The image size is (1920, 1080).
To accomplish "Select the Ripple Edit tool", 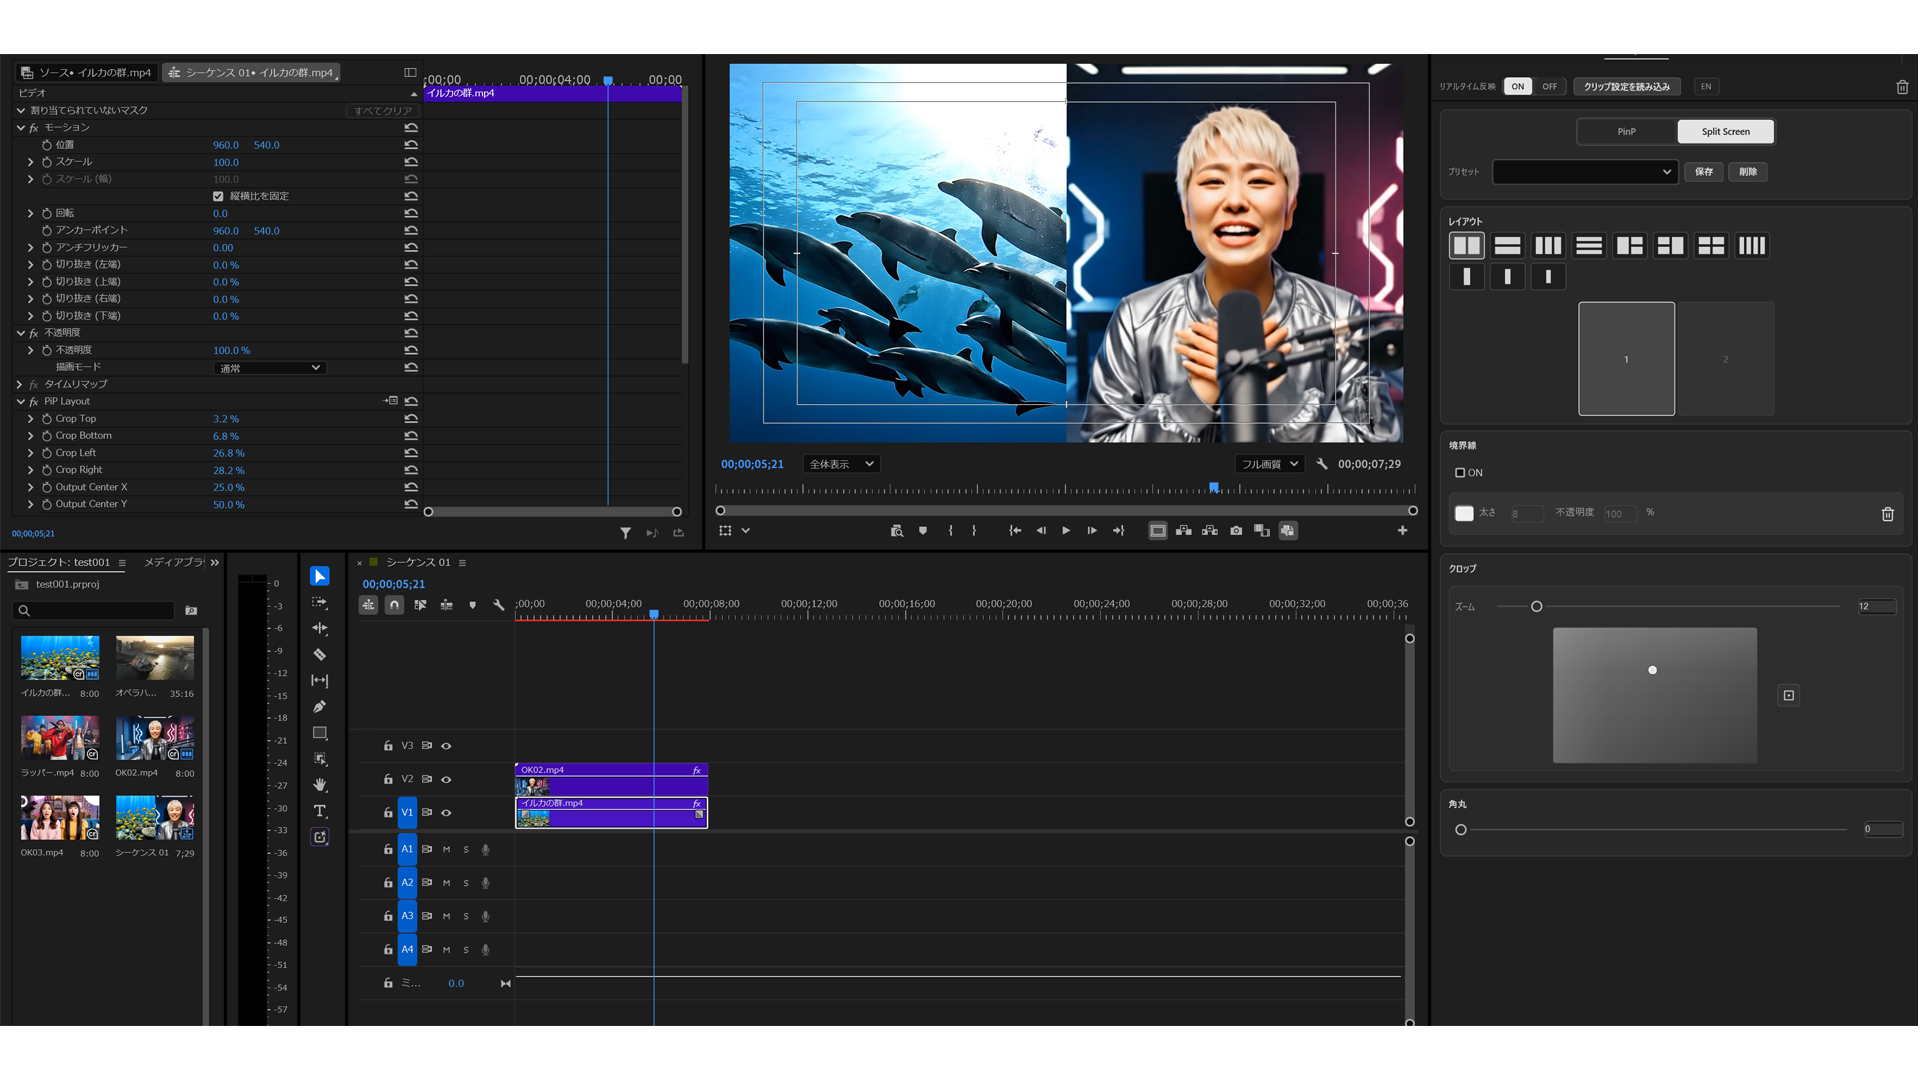I will pos(320,628).
